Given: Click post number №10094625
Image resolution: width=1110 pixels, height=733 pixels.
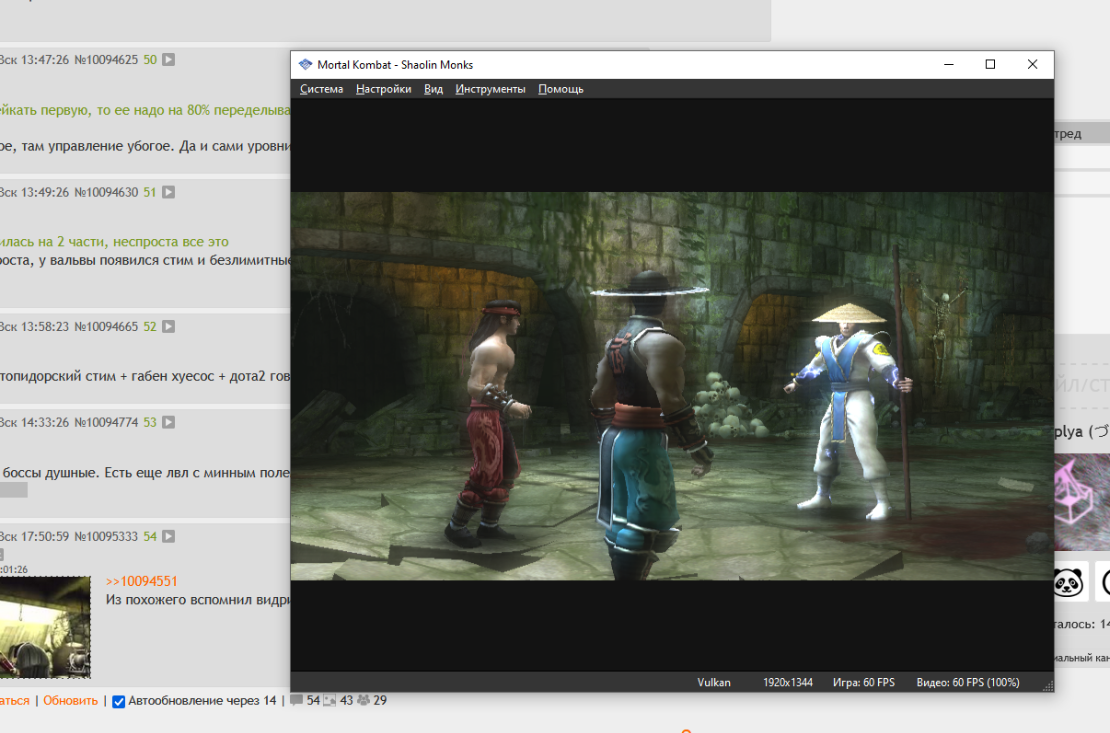Looking at the screenshot, I should 106,59.
